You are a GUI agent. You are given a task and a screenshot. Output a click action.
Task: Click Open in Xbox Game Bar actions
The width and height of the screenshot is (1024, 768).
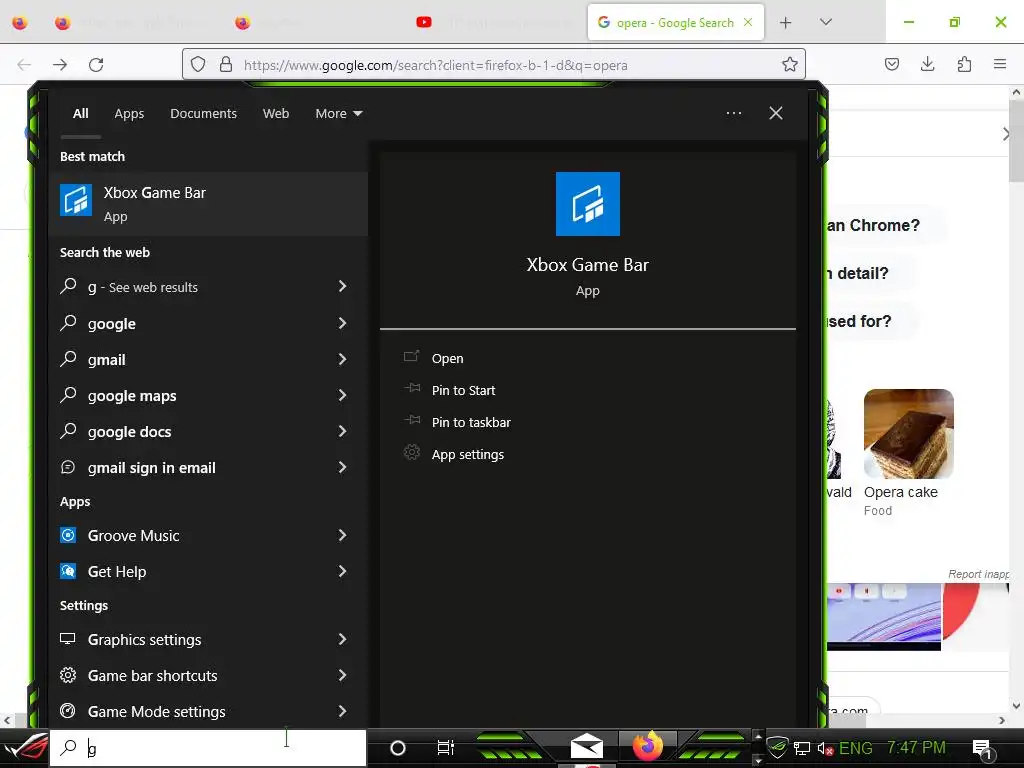[x=447, y=359]
